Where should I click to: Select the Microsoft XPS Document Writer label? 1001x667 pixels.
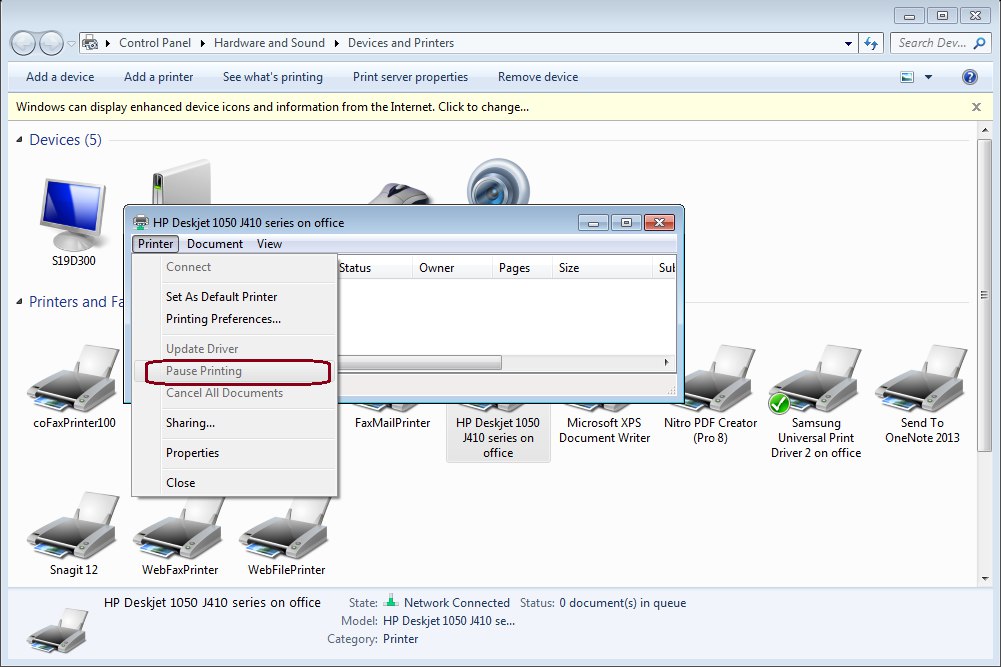604,430
